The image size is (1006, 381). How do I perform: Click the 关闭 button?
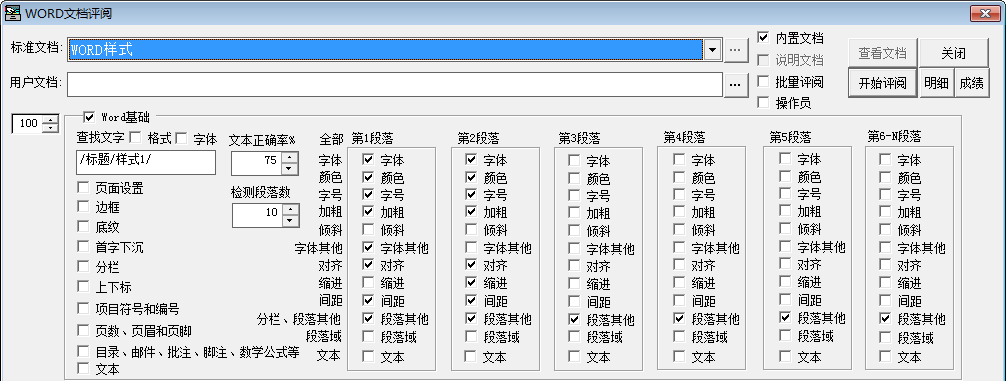(x=953, y=53)
